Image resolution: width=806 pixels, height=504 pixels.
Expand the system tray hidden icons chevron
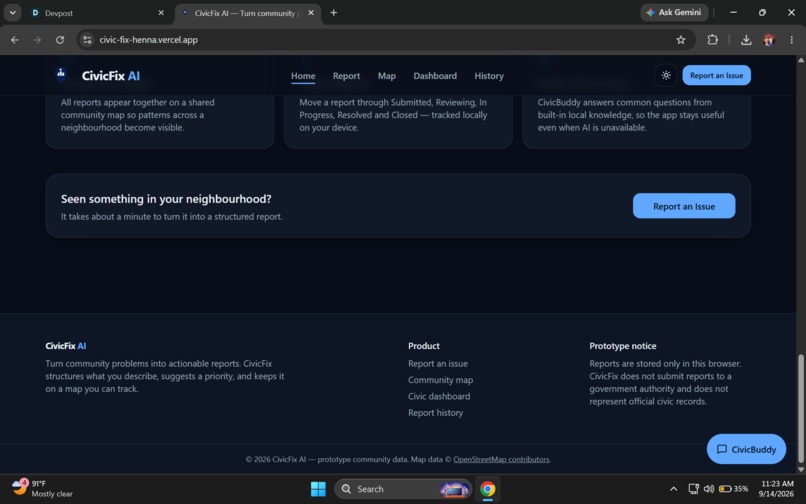[x=673, y=489]
